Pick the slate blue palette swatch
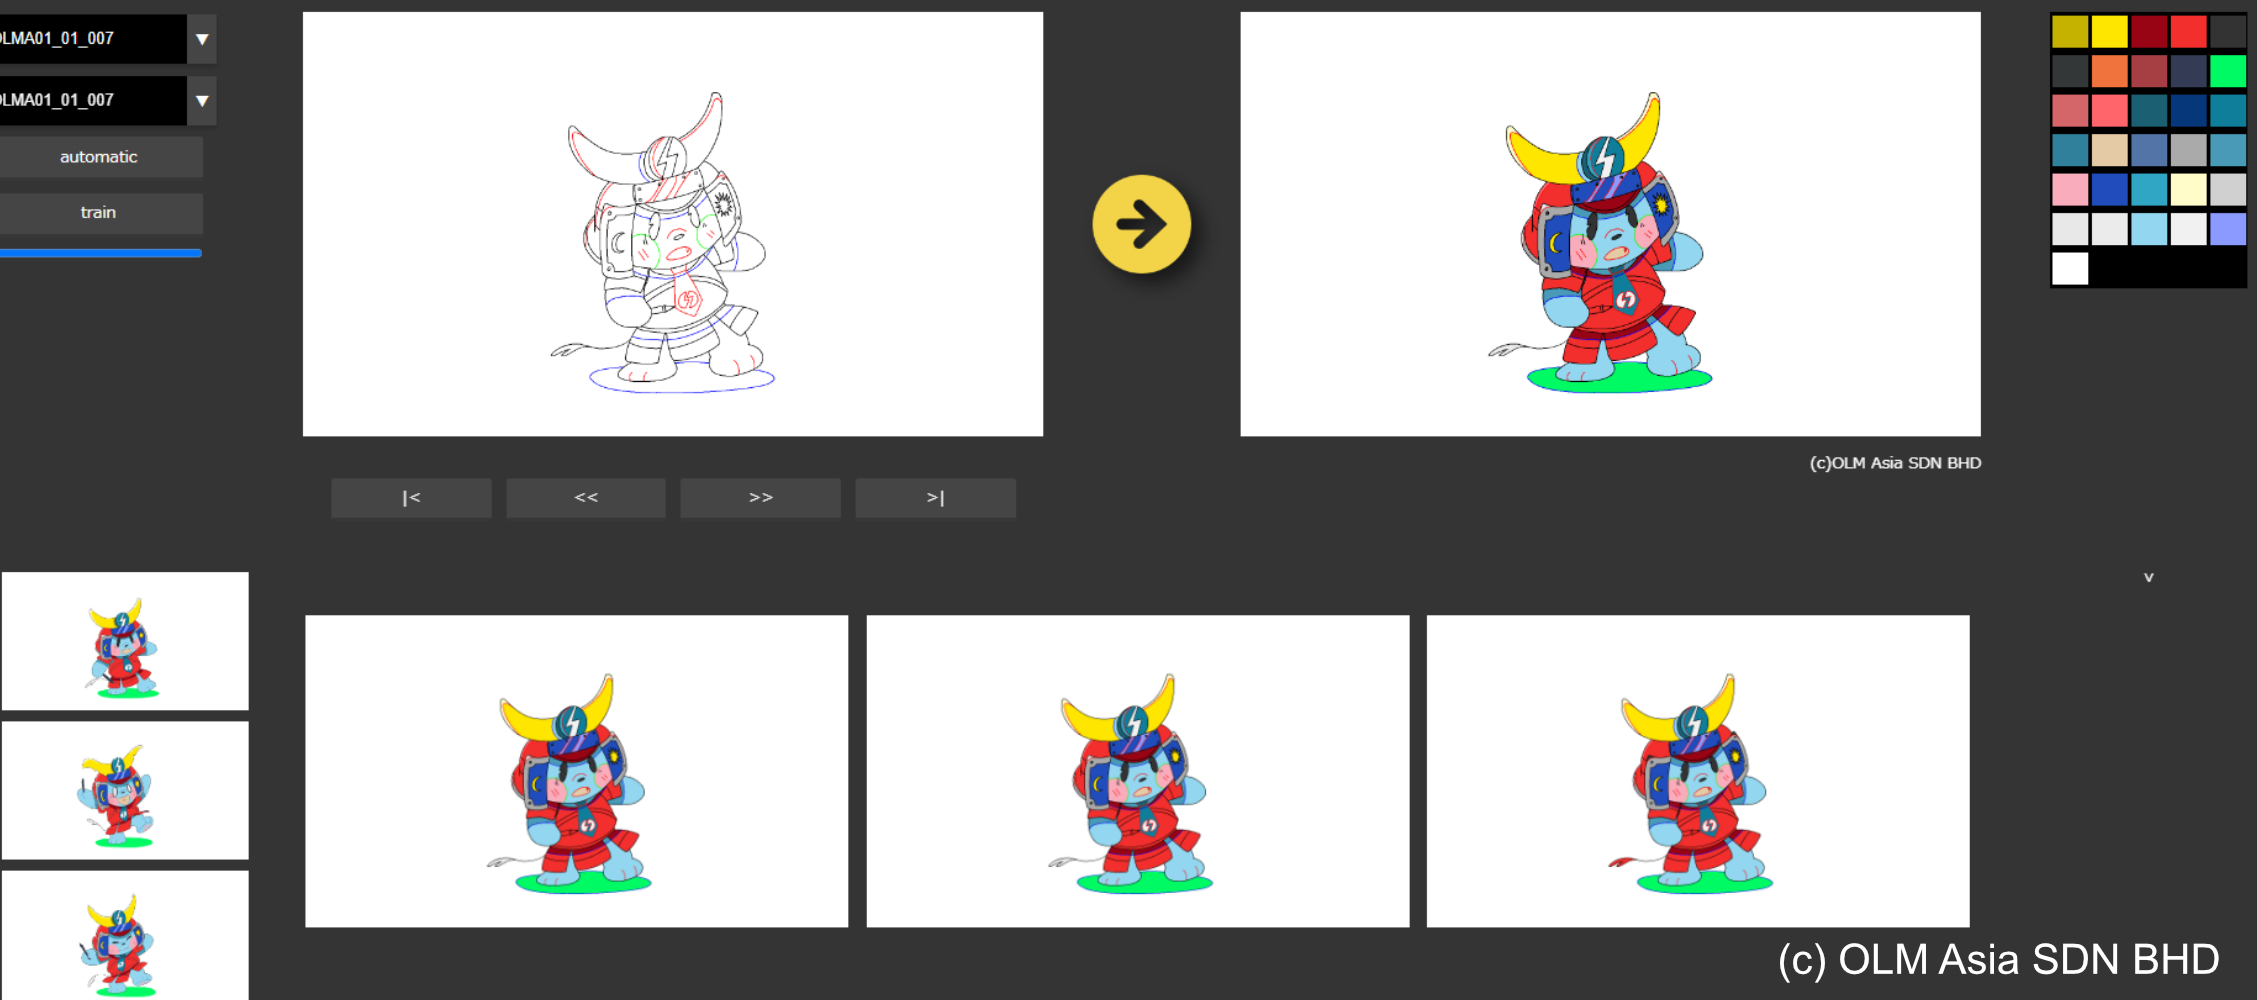Screen dimensions: 2257x1000 [x=2149, y=150]
